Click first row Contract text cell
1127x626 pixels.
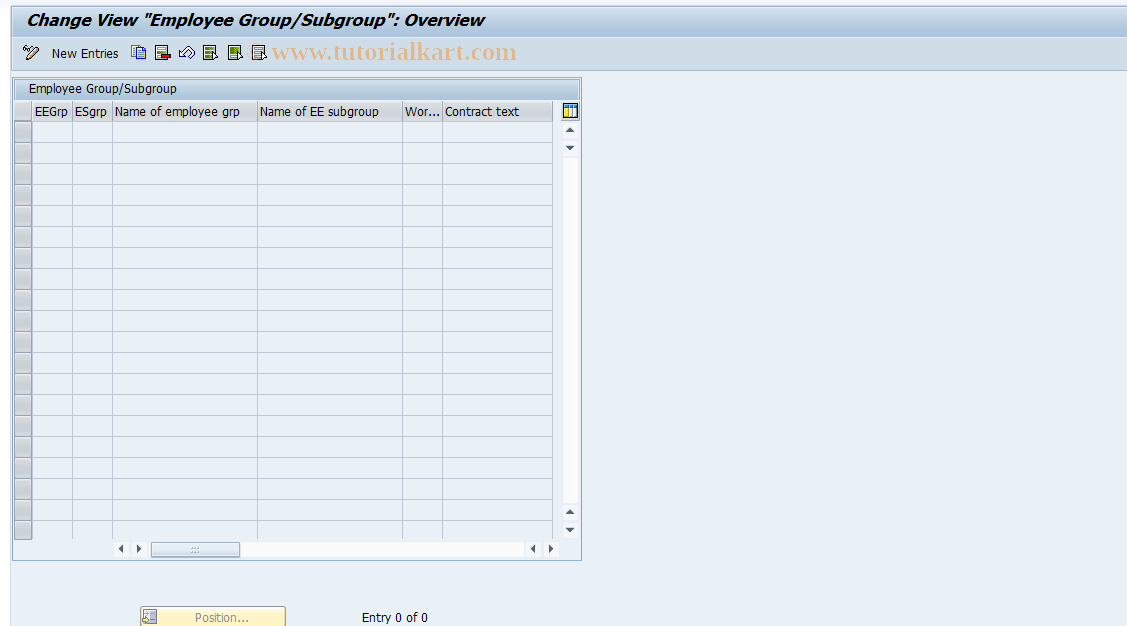[497, 132]
